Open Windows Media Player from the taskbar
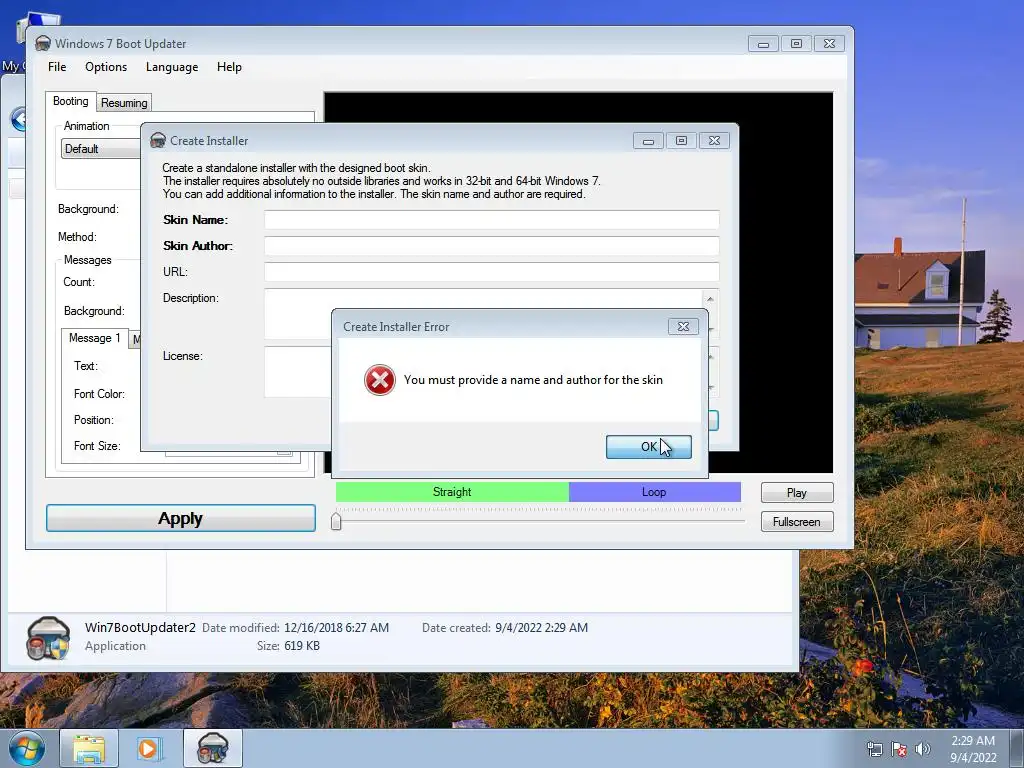The image size is (1024, 768). (x=150, y=748)
